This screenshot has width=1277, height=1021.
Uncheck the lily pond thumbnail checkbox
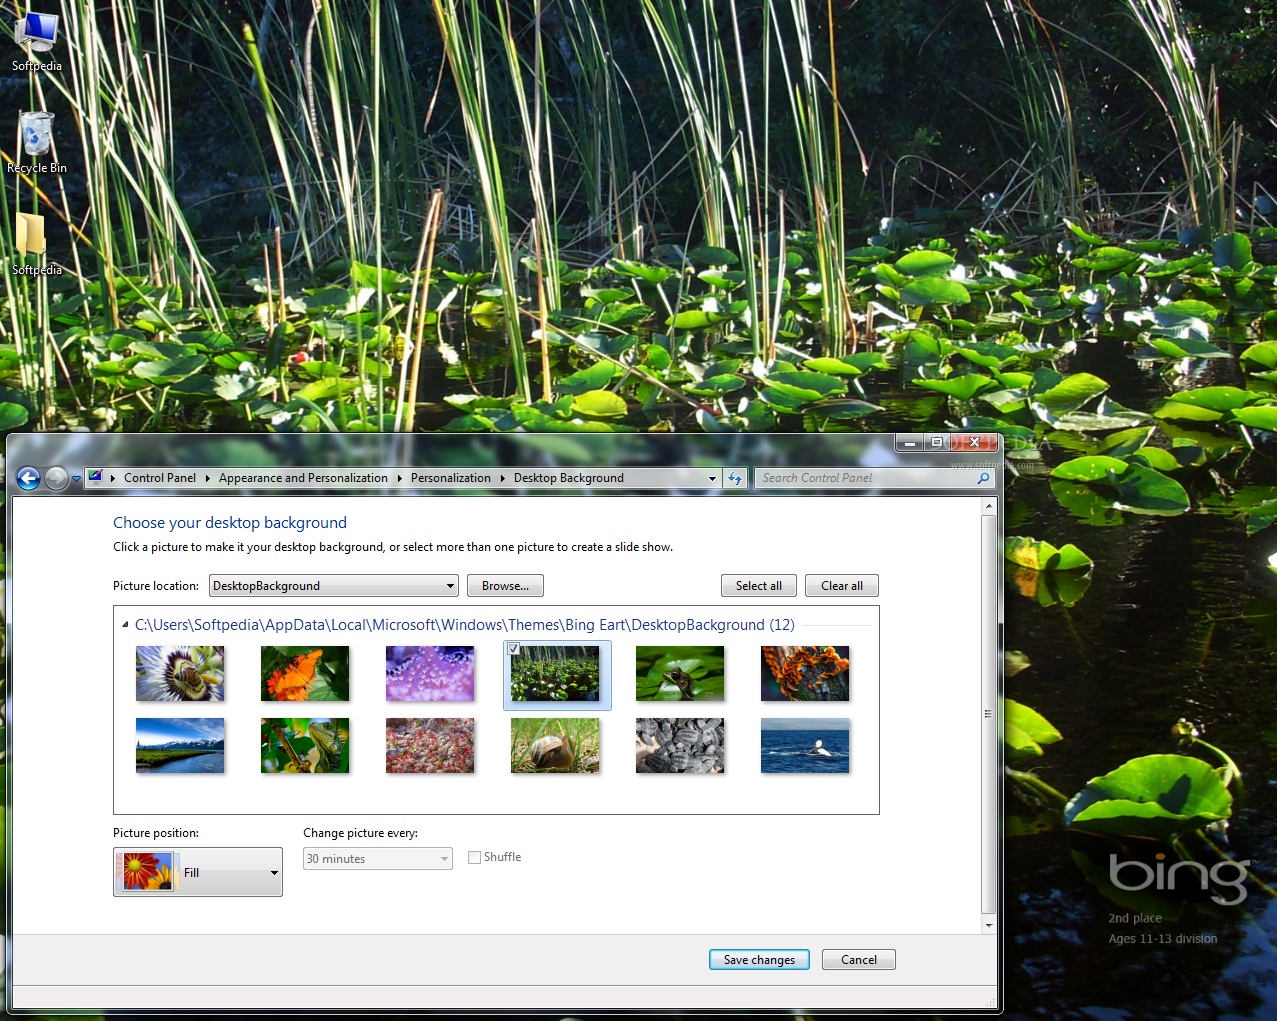coord(513,649)
